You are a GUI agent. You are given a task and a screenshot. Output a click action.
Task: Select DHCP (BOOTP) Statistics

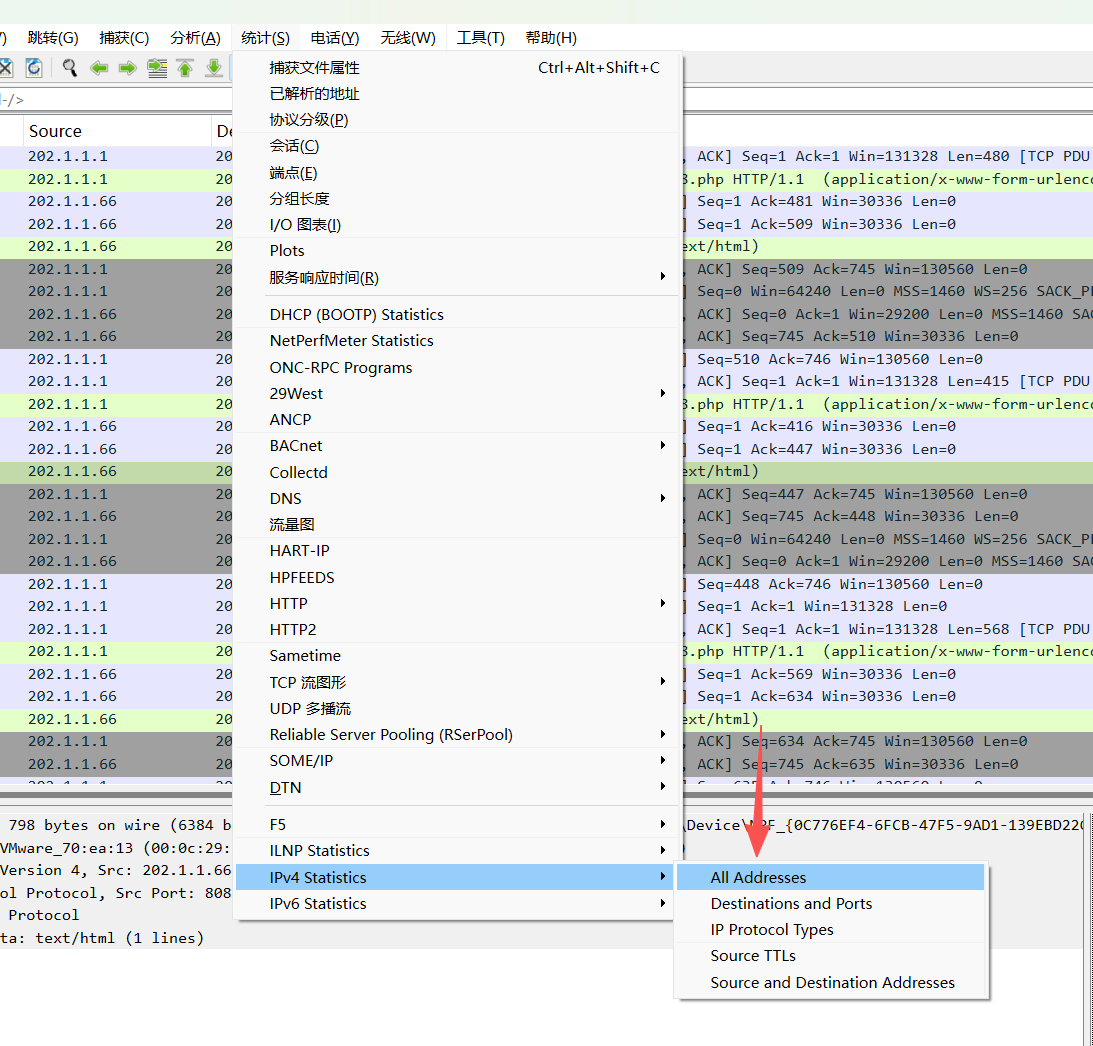pyautogui.click(x=457, y=315)
